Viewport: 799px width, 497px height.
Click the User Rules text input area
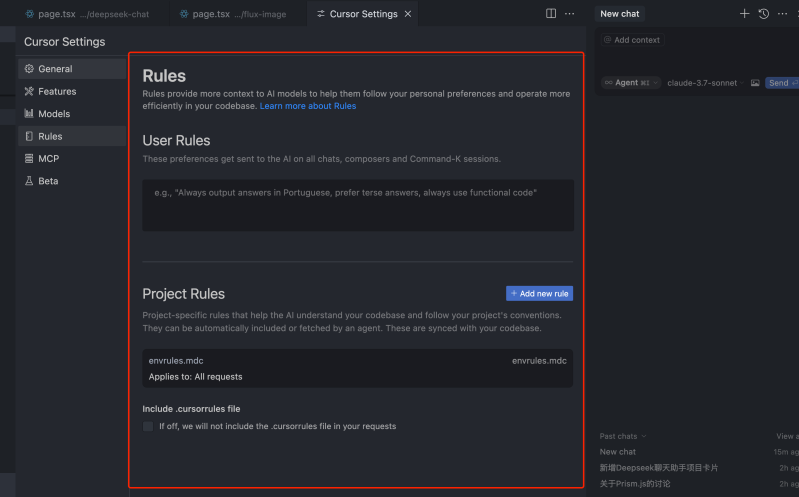tap(358, 205)
